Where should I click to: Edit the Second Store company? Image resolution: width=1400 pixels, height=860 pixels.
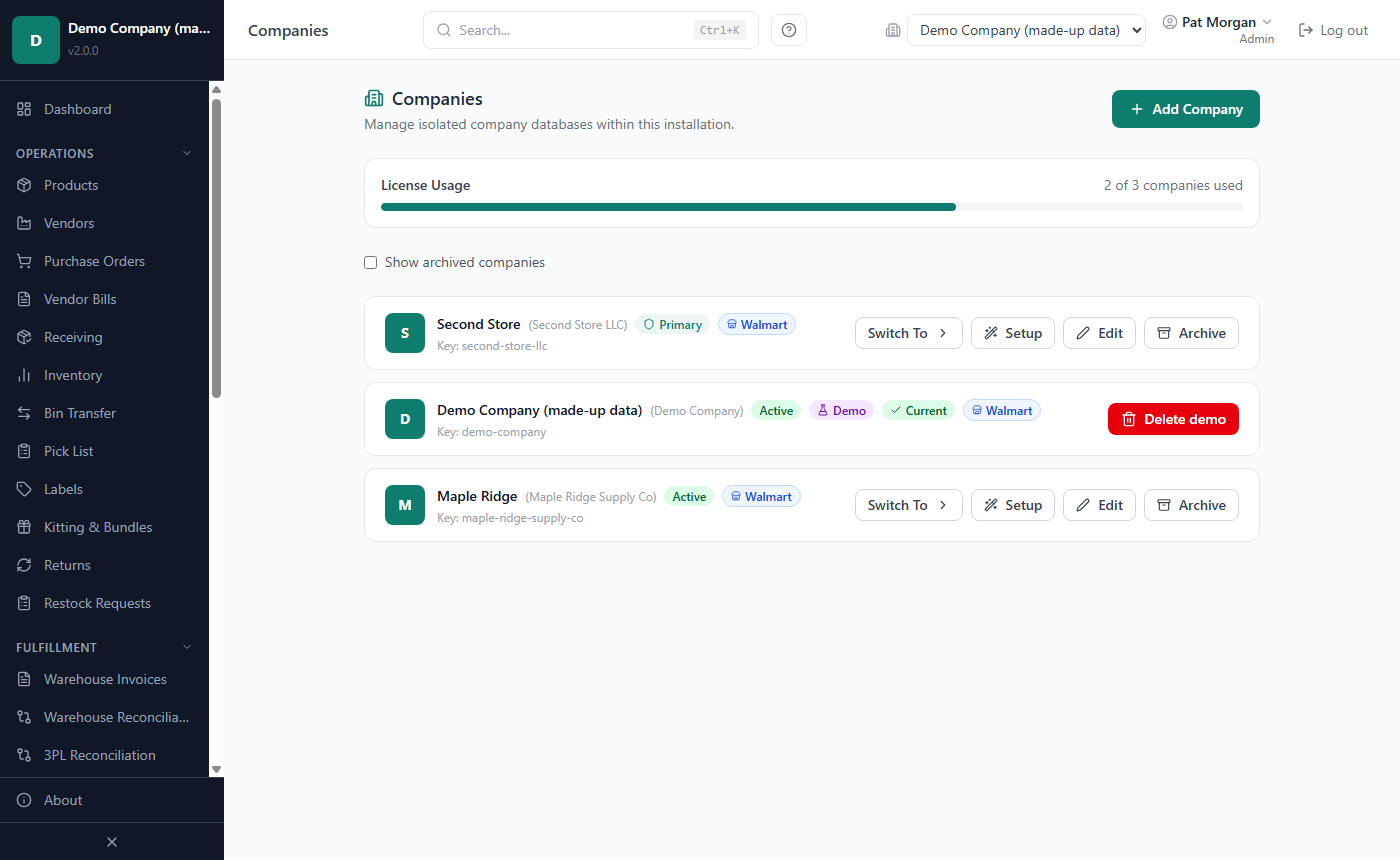coord(1099,333)
